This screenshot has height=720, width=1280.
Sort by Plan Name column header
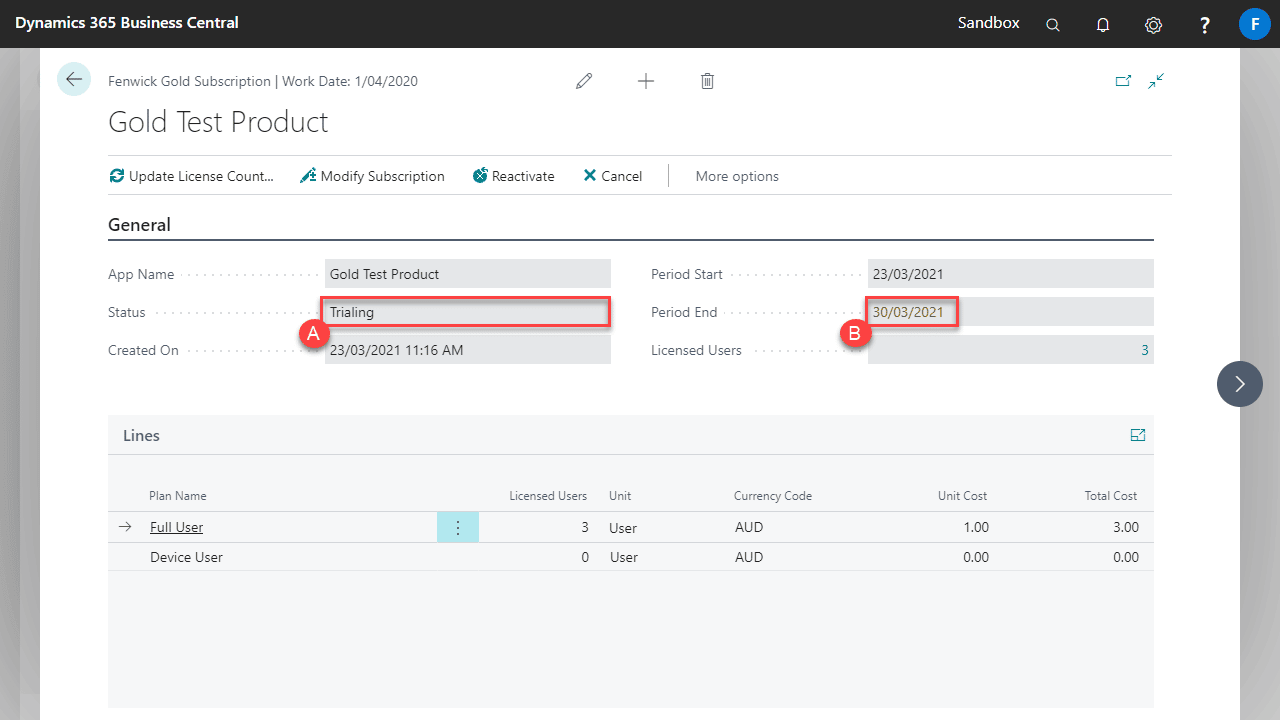tap(178, 496)
